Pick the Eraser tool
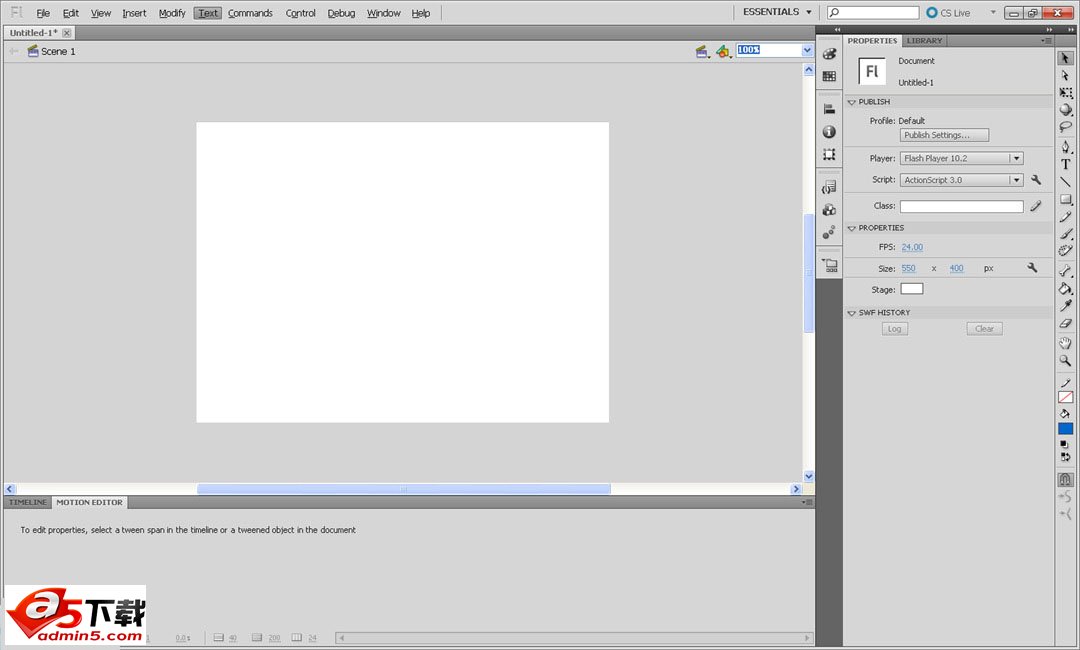The width and height of the screenshot is (1080, 650). click(1066, 324)
